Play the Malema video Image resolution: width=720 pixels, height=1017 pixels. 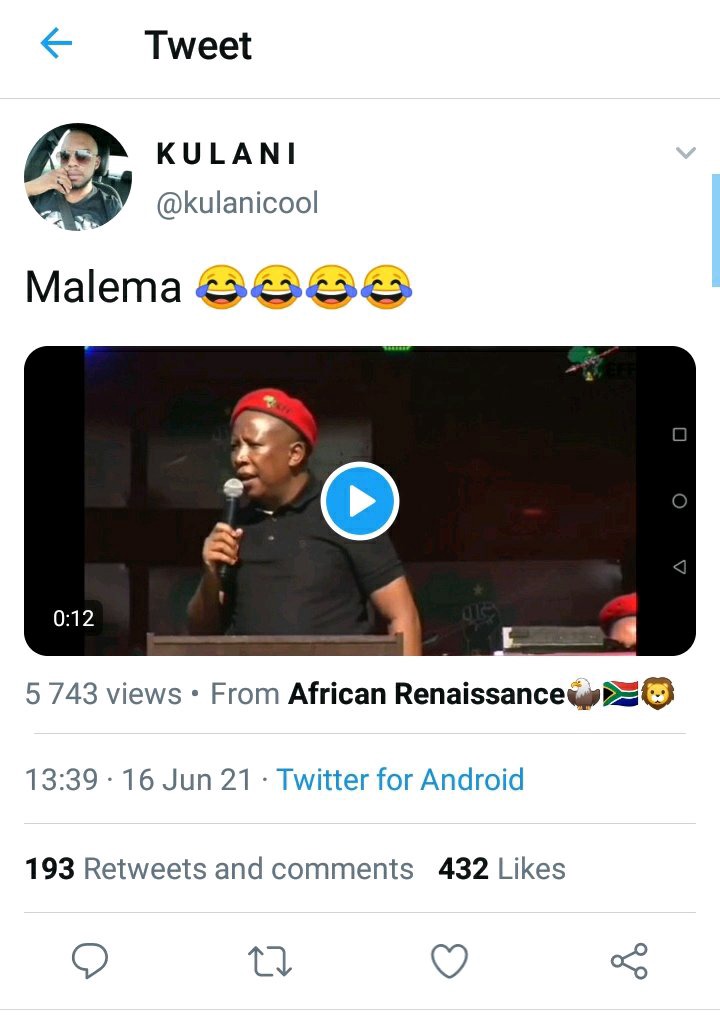(360, 501)
